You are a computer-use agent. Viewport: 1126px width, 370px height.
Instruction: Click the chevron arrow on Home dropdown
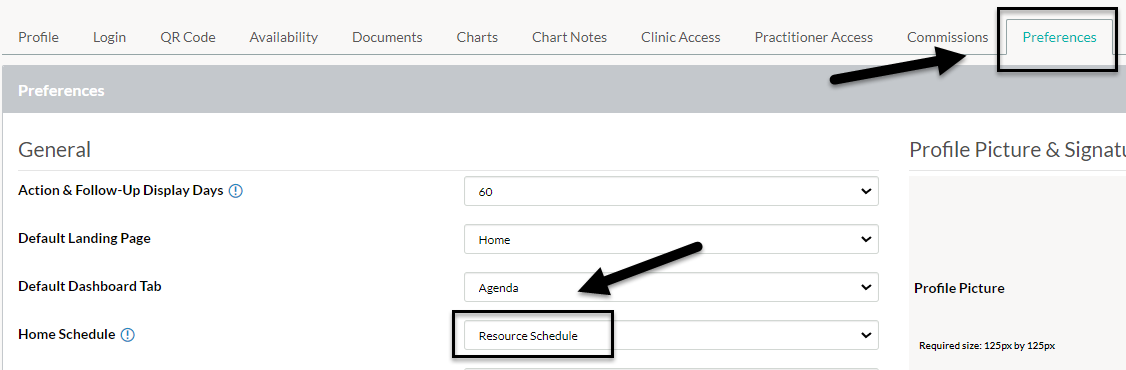(865, 239)
